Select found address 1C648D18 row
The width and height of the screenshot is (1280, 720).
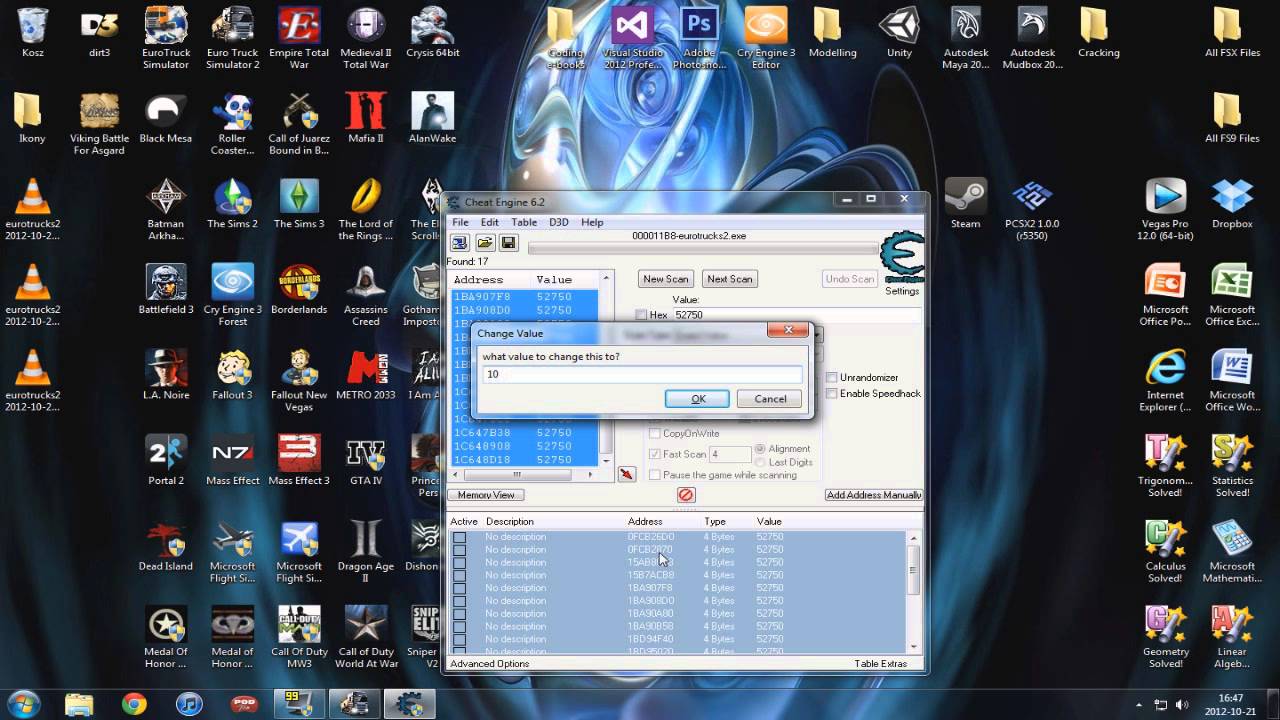click(x=525, y=459)
